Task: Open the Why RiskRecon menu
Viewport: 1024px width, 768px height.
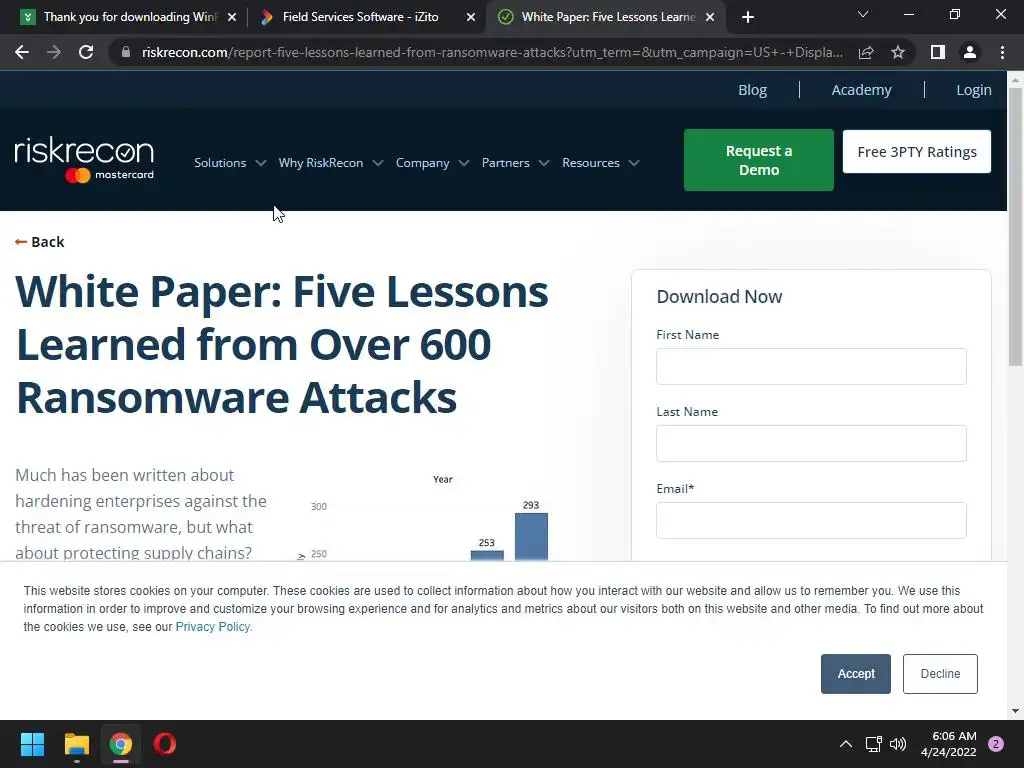Action: click(x=321, y=163)
